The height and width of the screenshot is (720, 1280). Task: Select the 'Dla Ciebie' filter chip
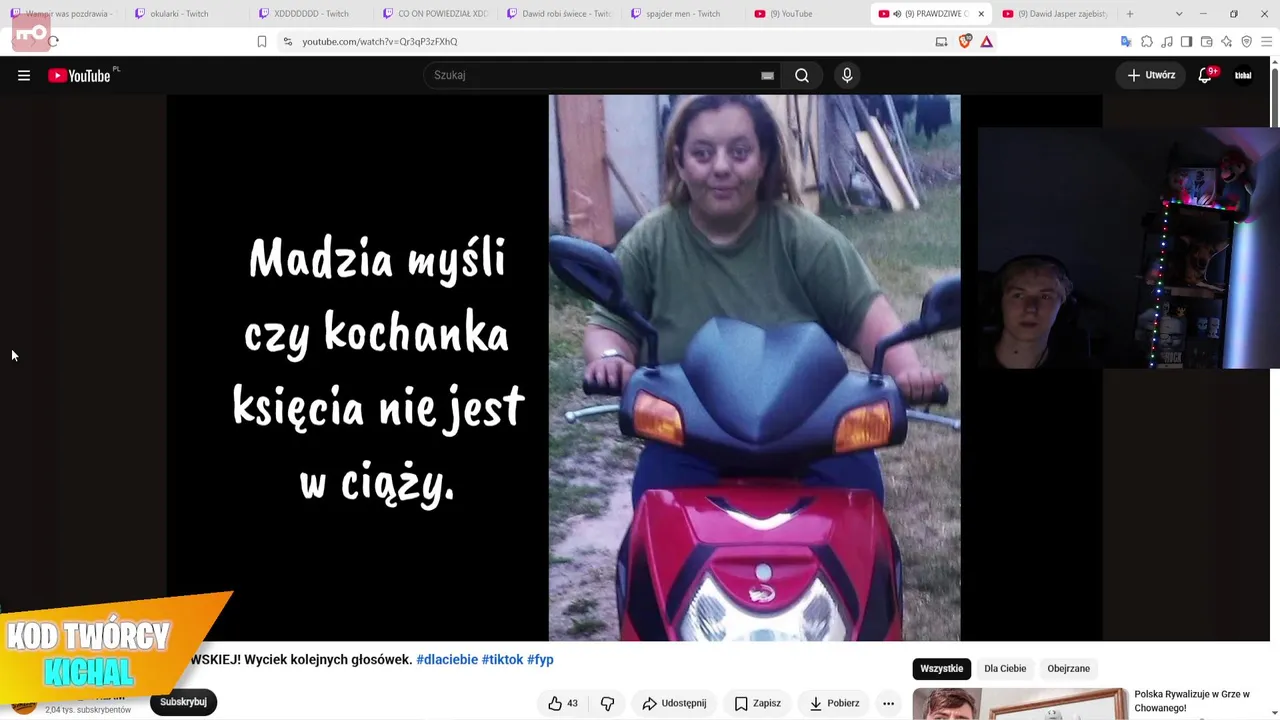coord(1005,668)
